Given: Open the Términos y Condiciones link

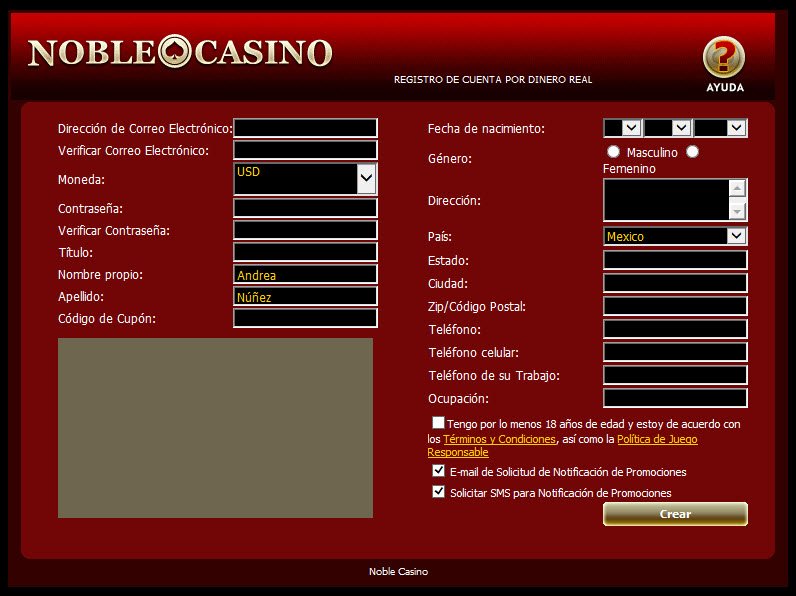Looking at the screenshot, I should (500, 439).
